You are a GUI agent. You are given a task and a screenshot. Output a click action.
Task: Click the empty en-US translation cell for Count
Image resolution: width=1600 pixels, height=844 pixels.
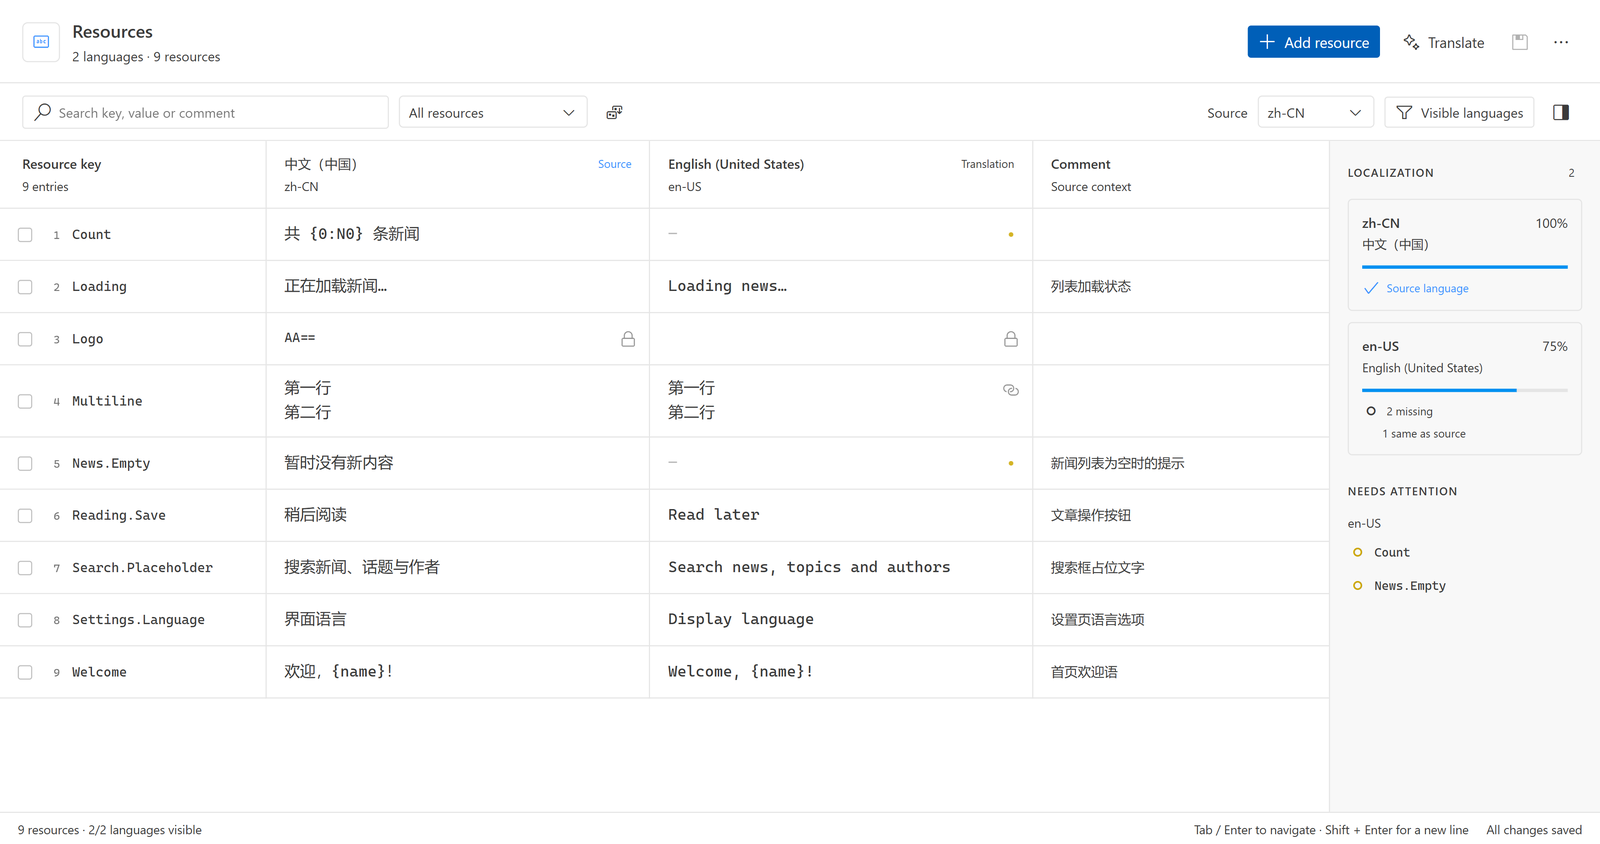pos(841,235)
